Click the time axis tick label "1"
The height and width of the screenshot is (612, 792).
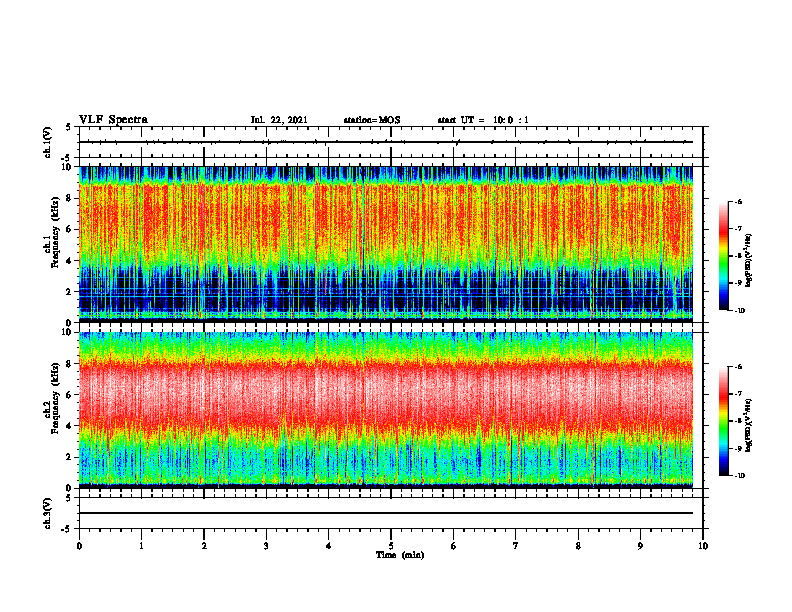(141, 546)
